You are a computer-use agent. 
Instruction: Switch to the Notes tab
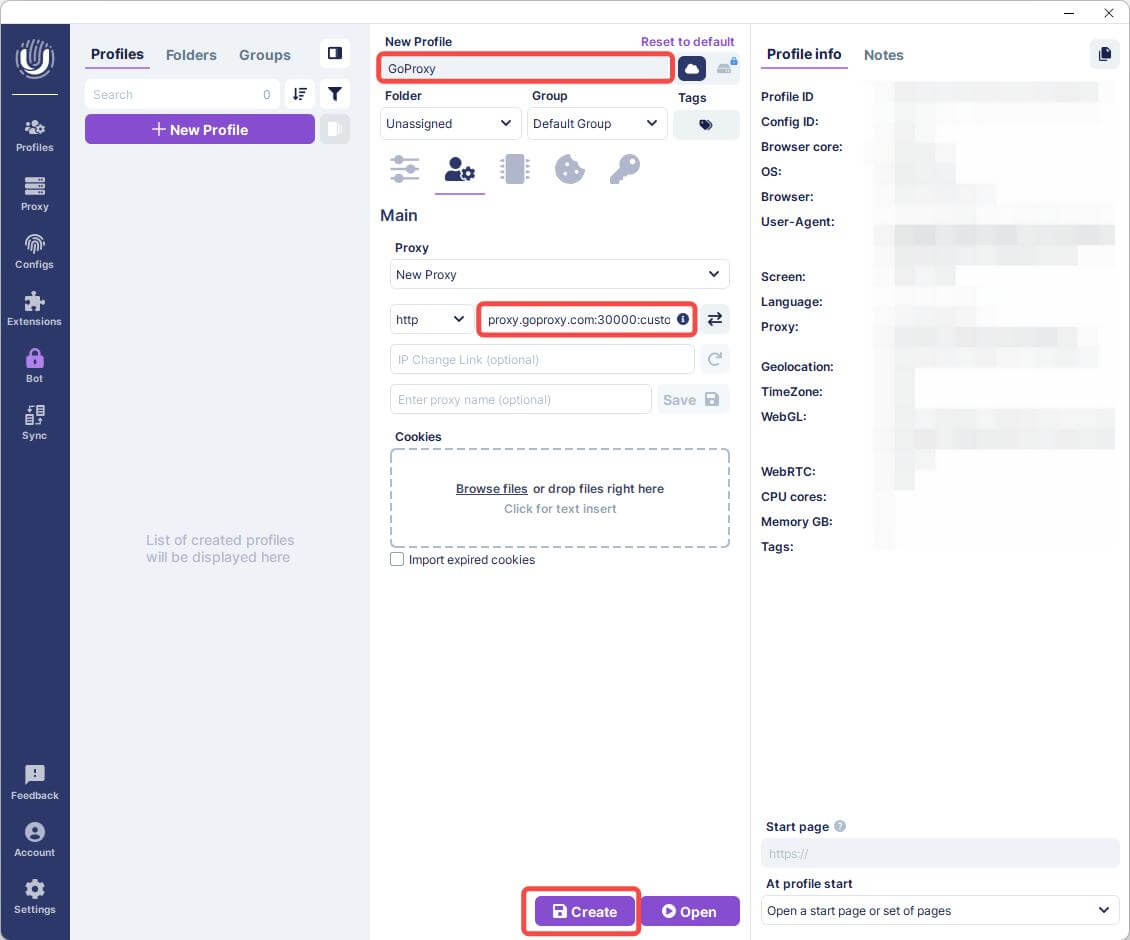click(x=883, y=55)
